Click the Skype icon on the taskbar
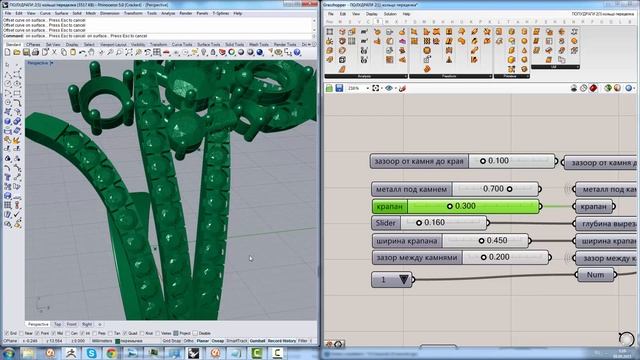This screenshot has height=360, width=640. coord(91,353)
